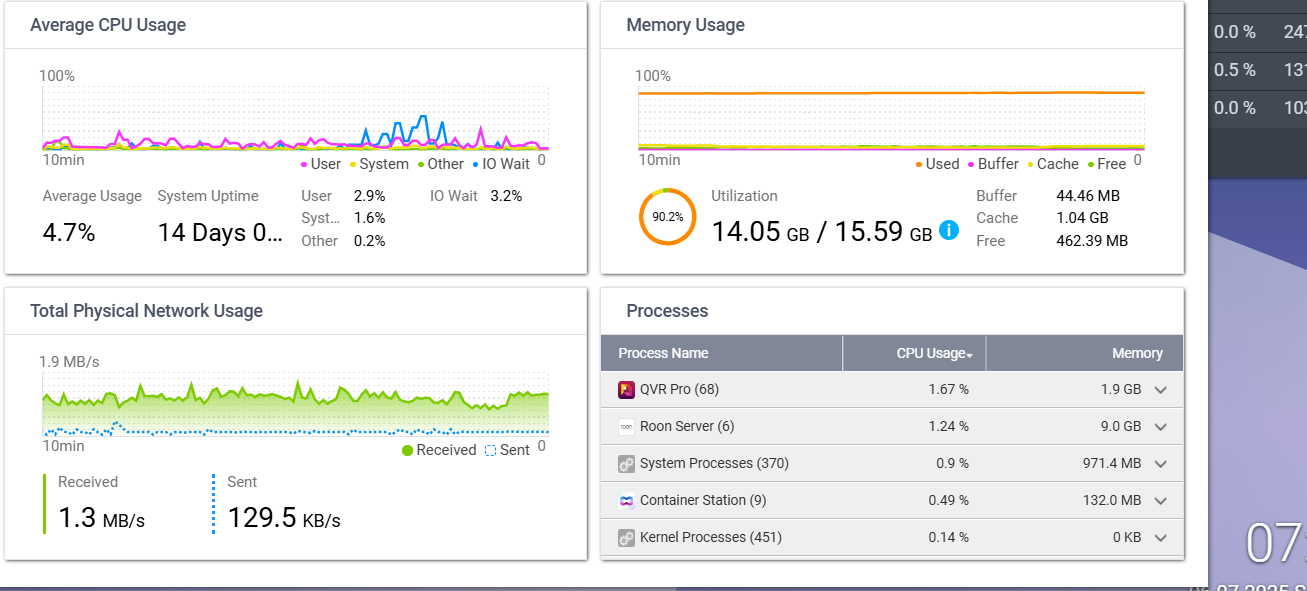The width and height of the screenshot is (1307, 591).
Task: Toggle the Received series in network legend
Action: (439, 450)
